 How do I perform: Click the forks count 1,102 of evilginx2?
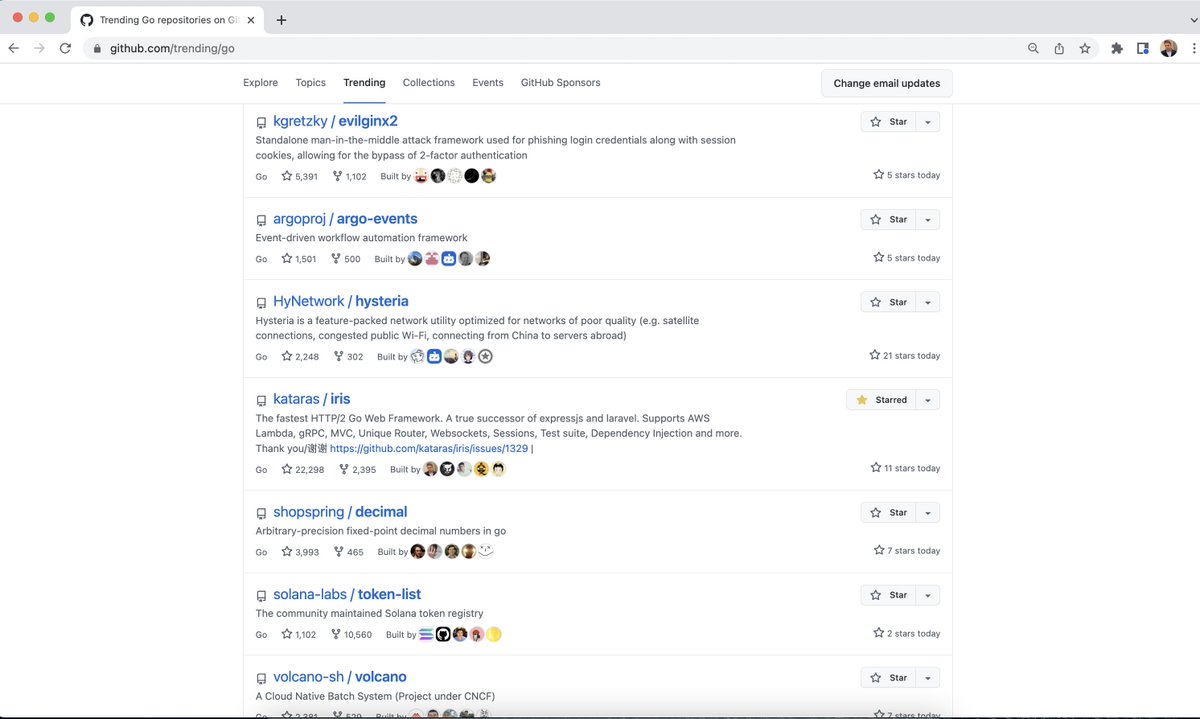[x=350, y=176]
